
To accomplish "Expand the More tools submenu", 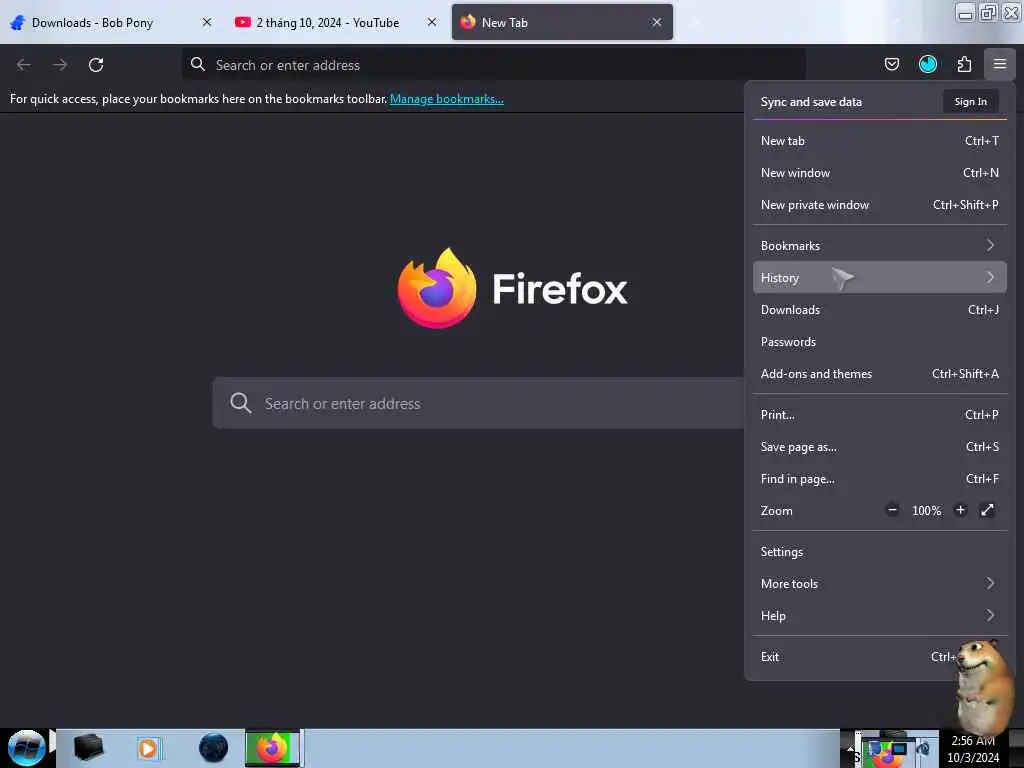I will tap(879, 584).
